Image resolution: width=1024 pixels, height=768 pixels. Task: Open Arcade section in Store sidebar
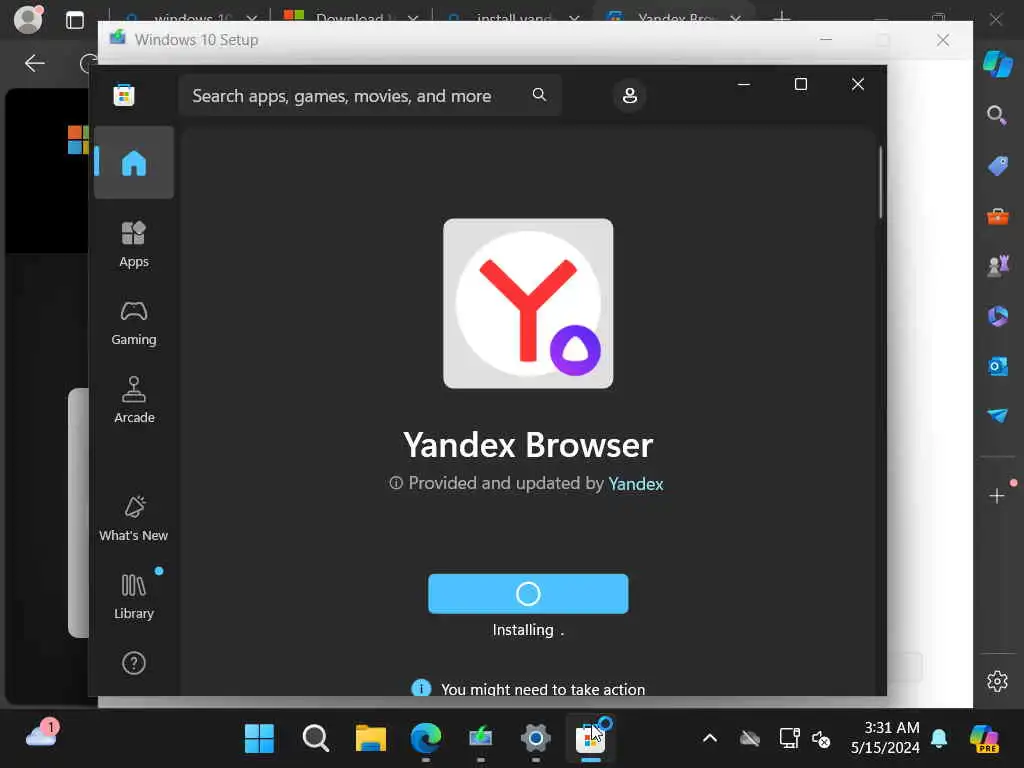[134, 400]
